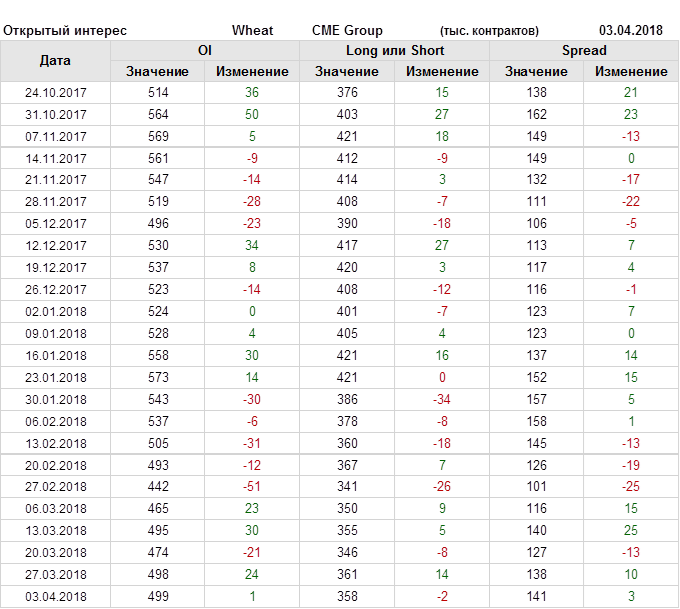
Task: Click Значение subheader under Long или Short
Action: coord(347,71)
